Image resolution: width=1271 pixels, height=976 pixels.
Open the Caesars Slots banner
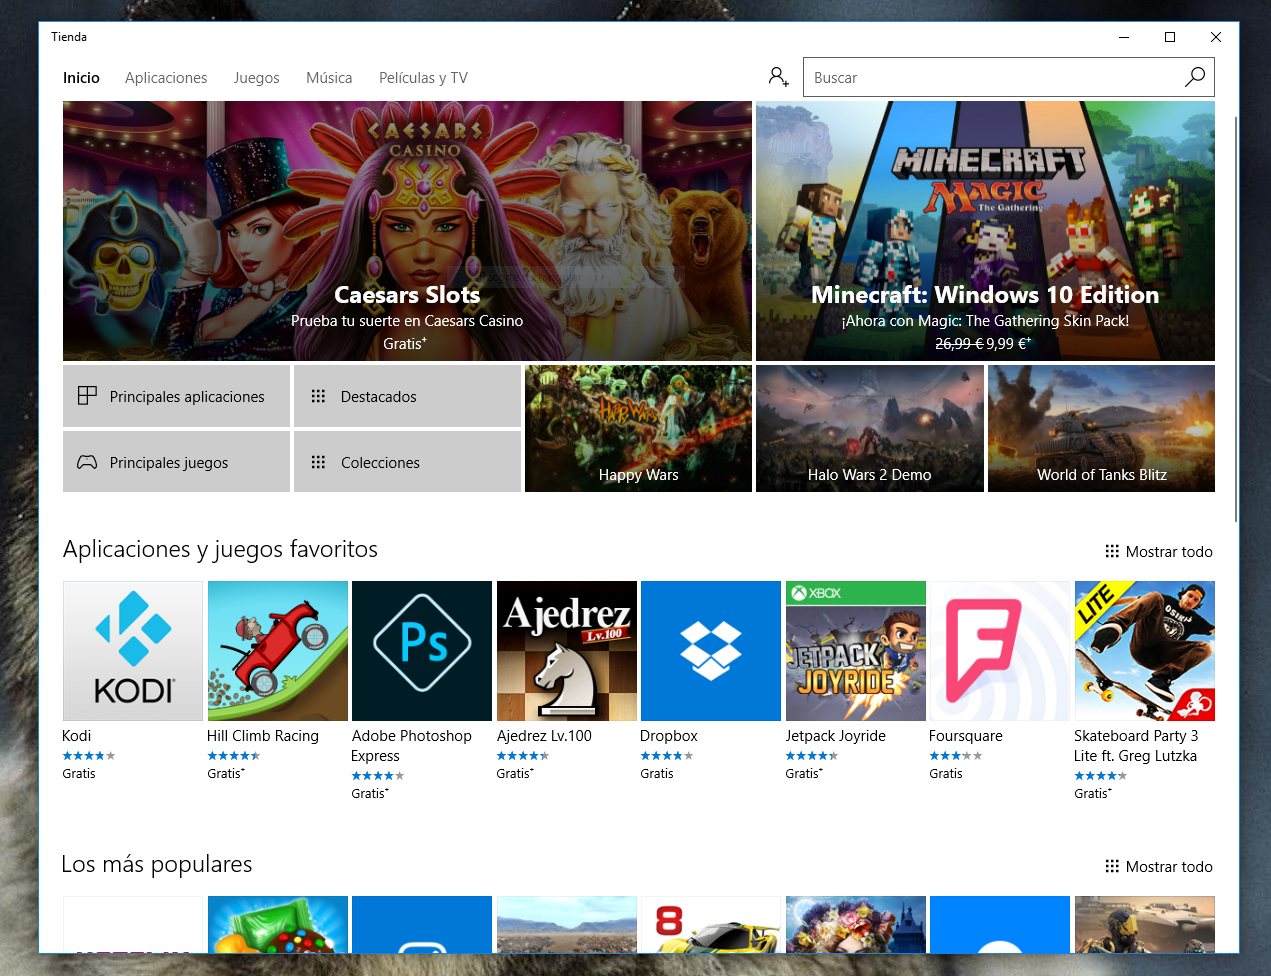click(407, 231)
